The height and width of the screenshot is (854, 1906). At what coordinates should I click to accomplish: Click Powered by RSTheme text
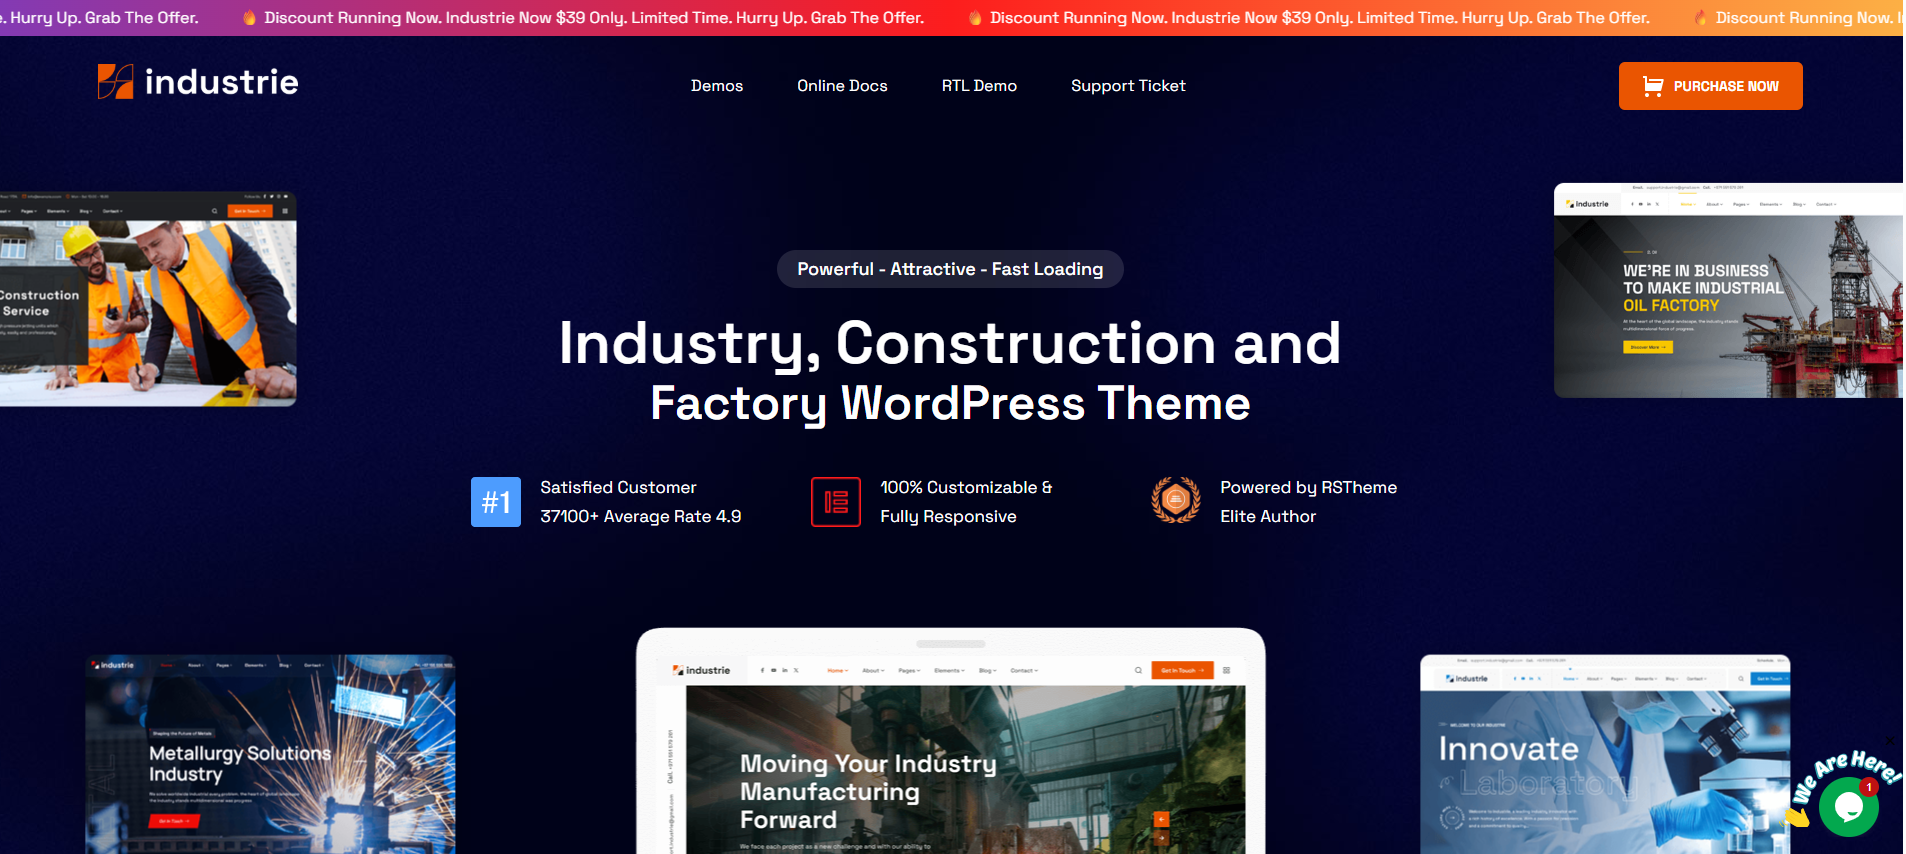pyautogui.click(x=1308, y=487)
